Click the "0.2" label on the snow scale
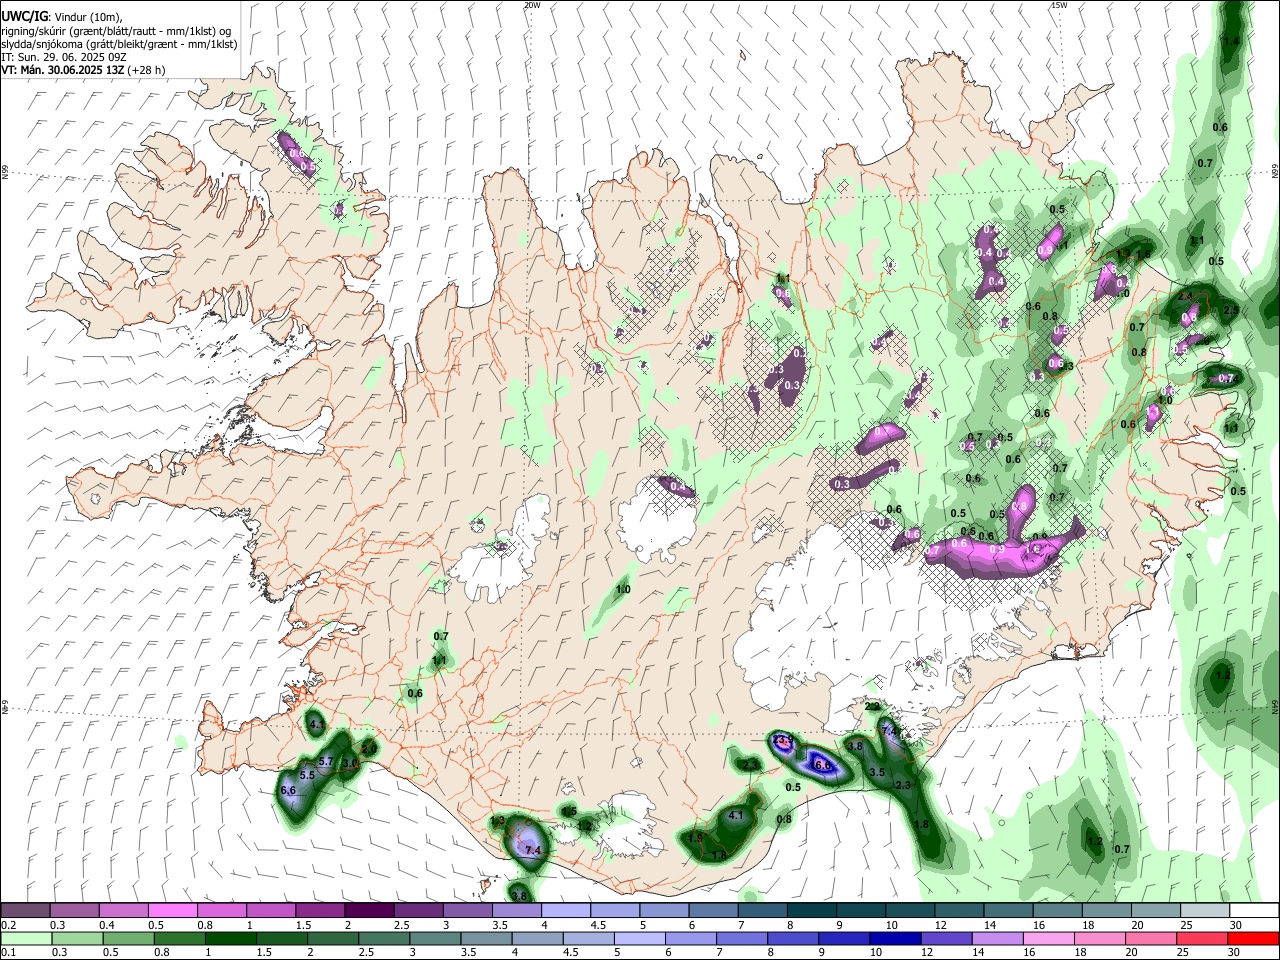Viewport: 1280px width, 960px height. click(9, 925)
